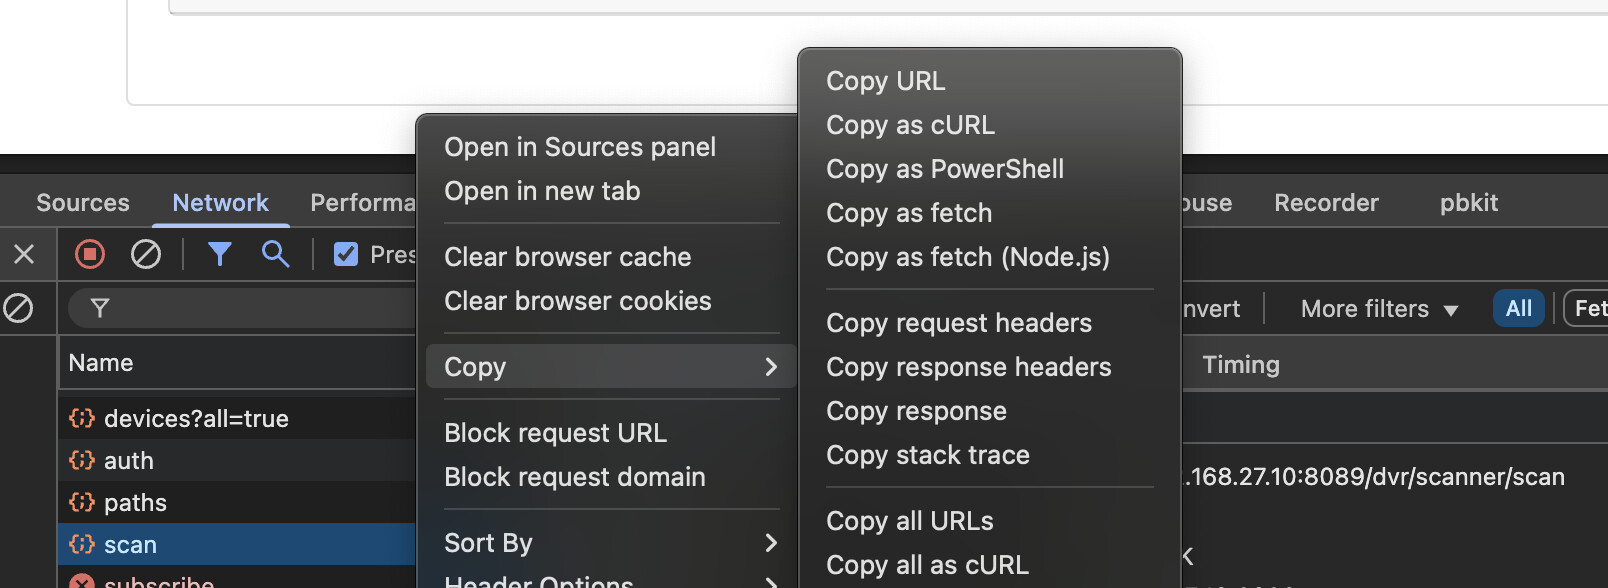This screenshot has height=588, width=1608.
Task: Expand the Sort By submenu
Action: pyautogui.click(x=610, y=543)
